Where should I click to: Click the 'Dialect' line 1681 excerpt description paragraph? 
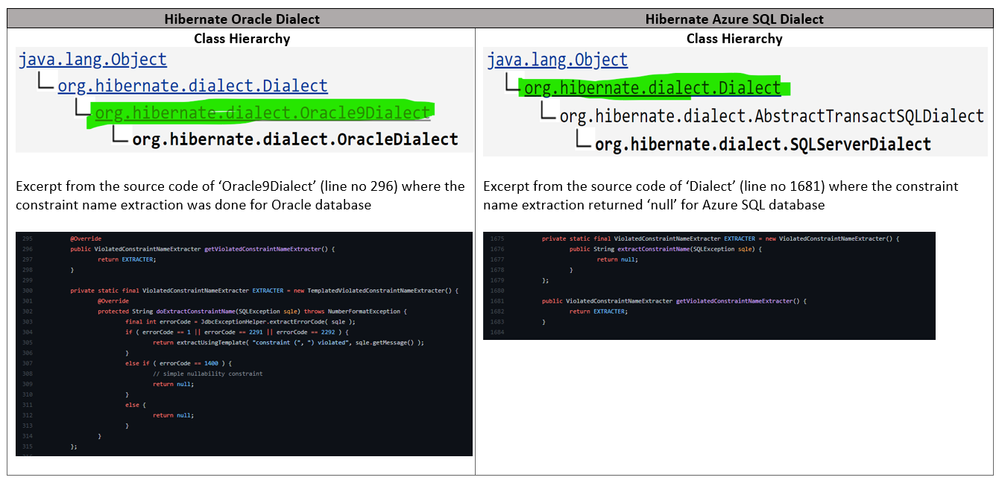tap(721, 195)
